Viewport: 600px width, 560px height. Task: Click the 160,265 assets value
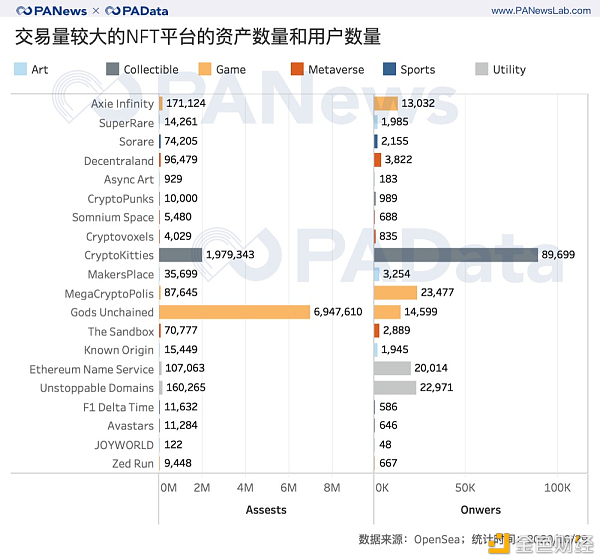pos(186,388)
